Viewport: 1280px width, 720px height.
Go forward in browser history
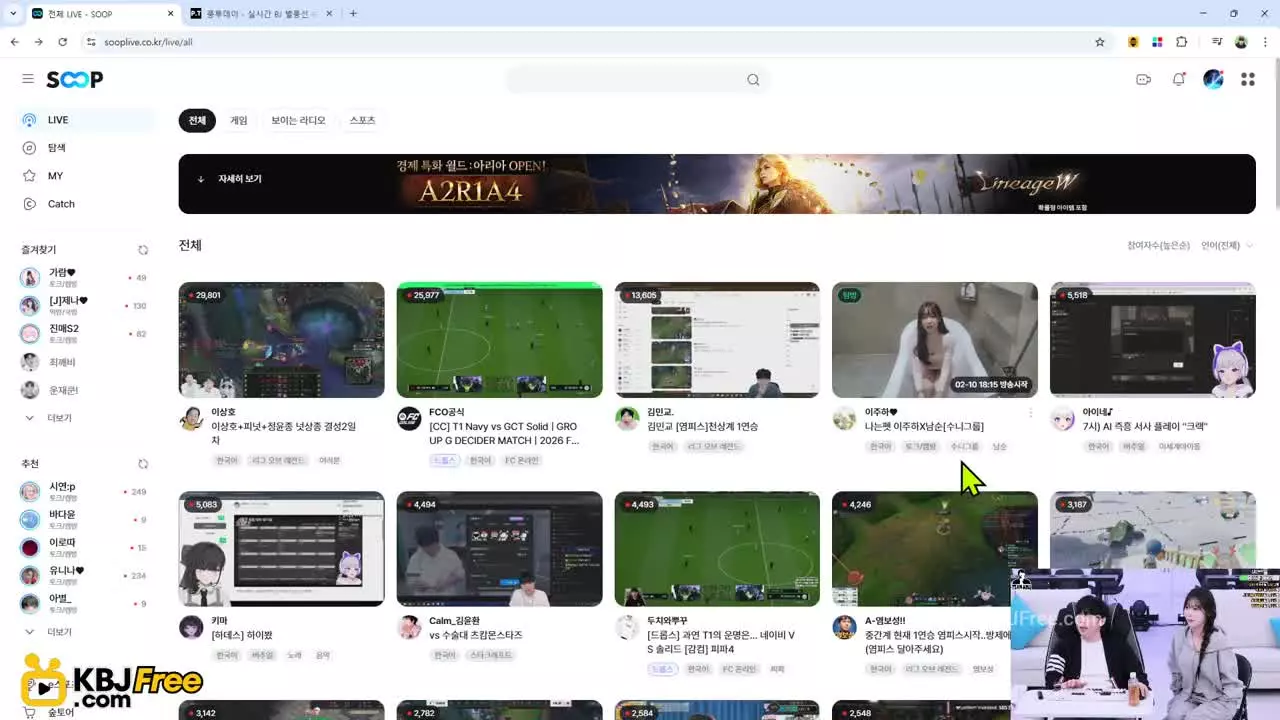pyautogui.click(x=38, y=42)
